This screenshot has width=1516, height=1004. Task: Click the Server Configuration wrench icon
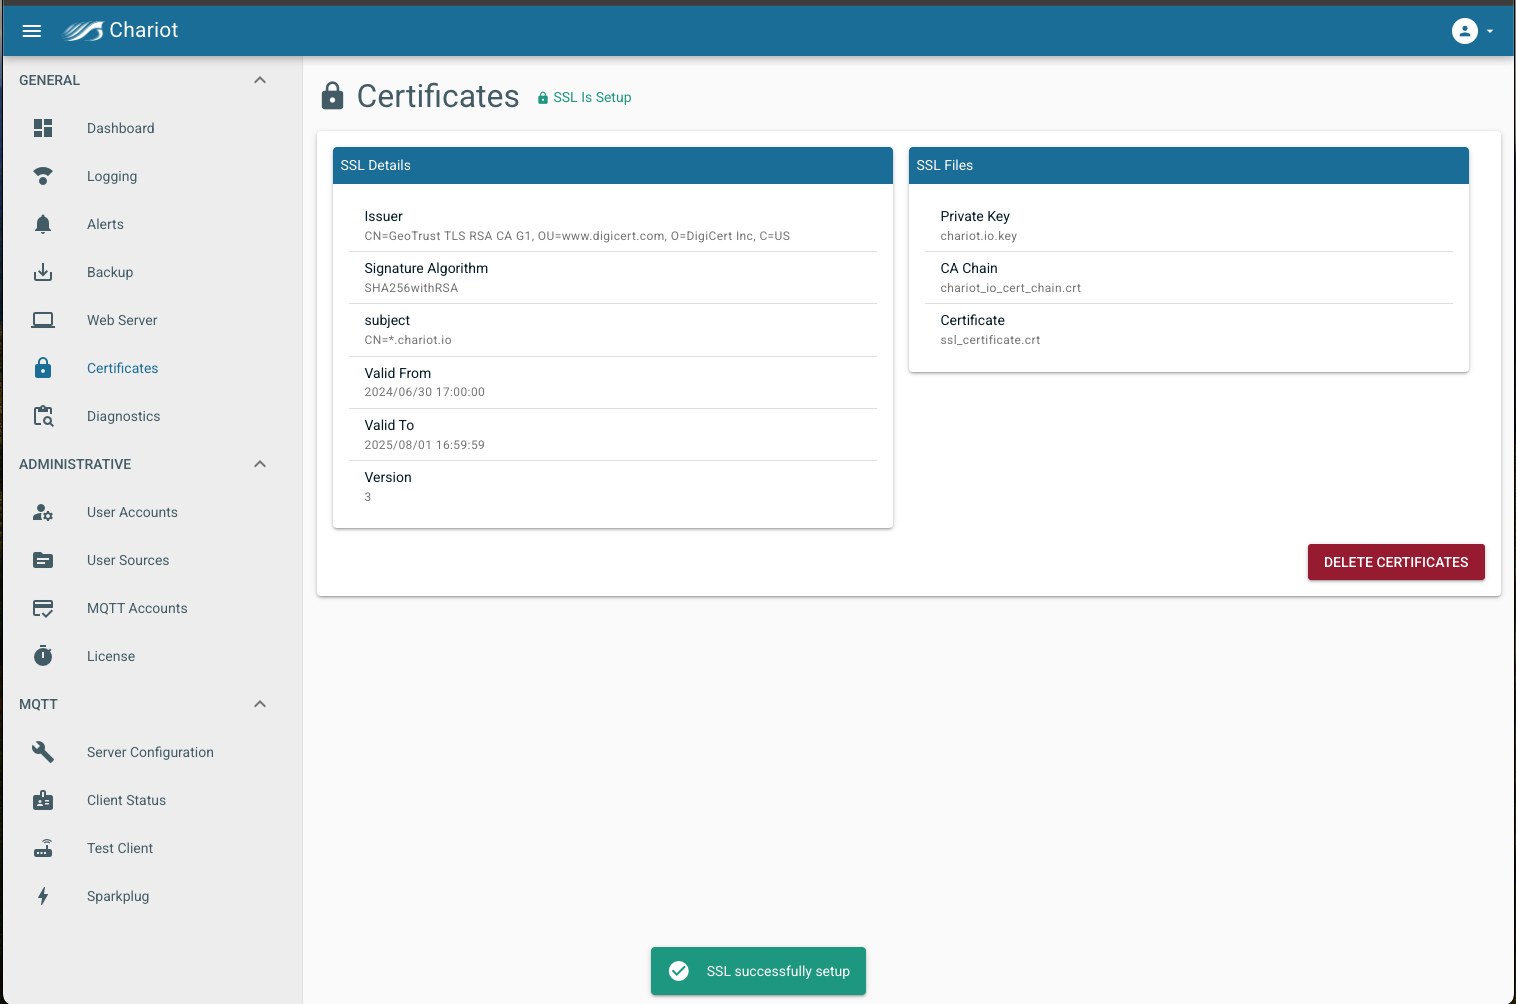[x=43, y=752]
